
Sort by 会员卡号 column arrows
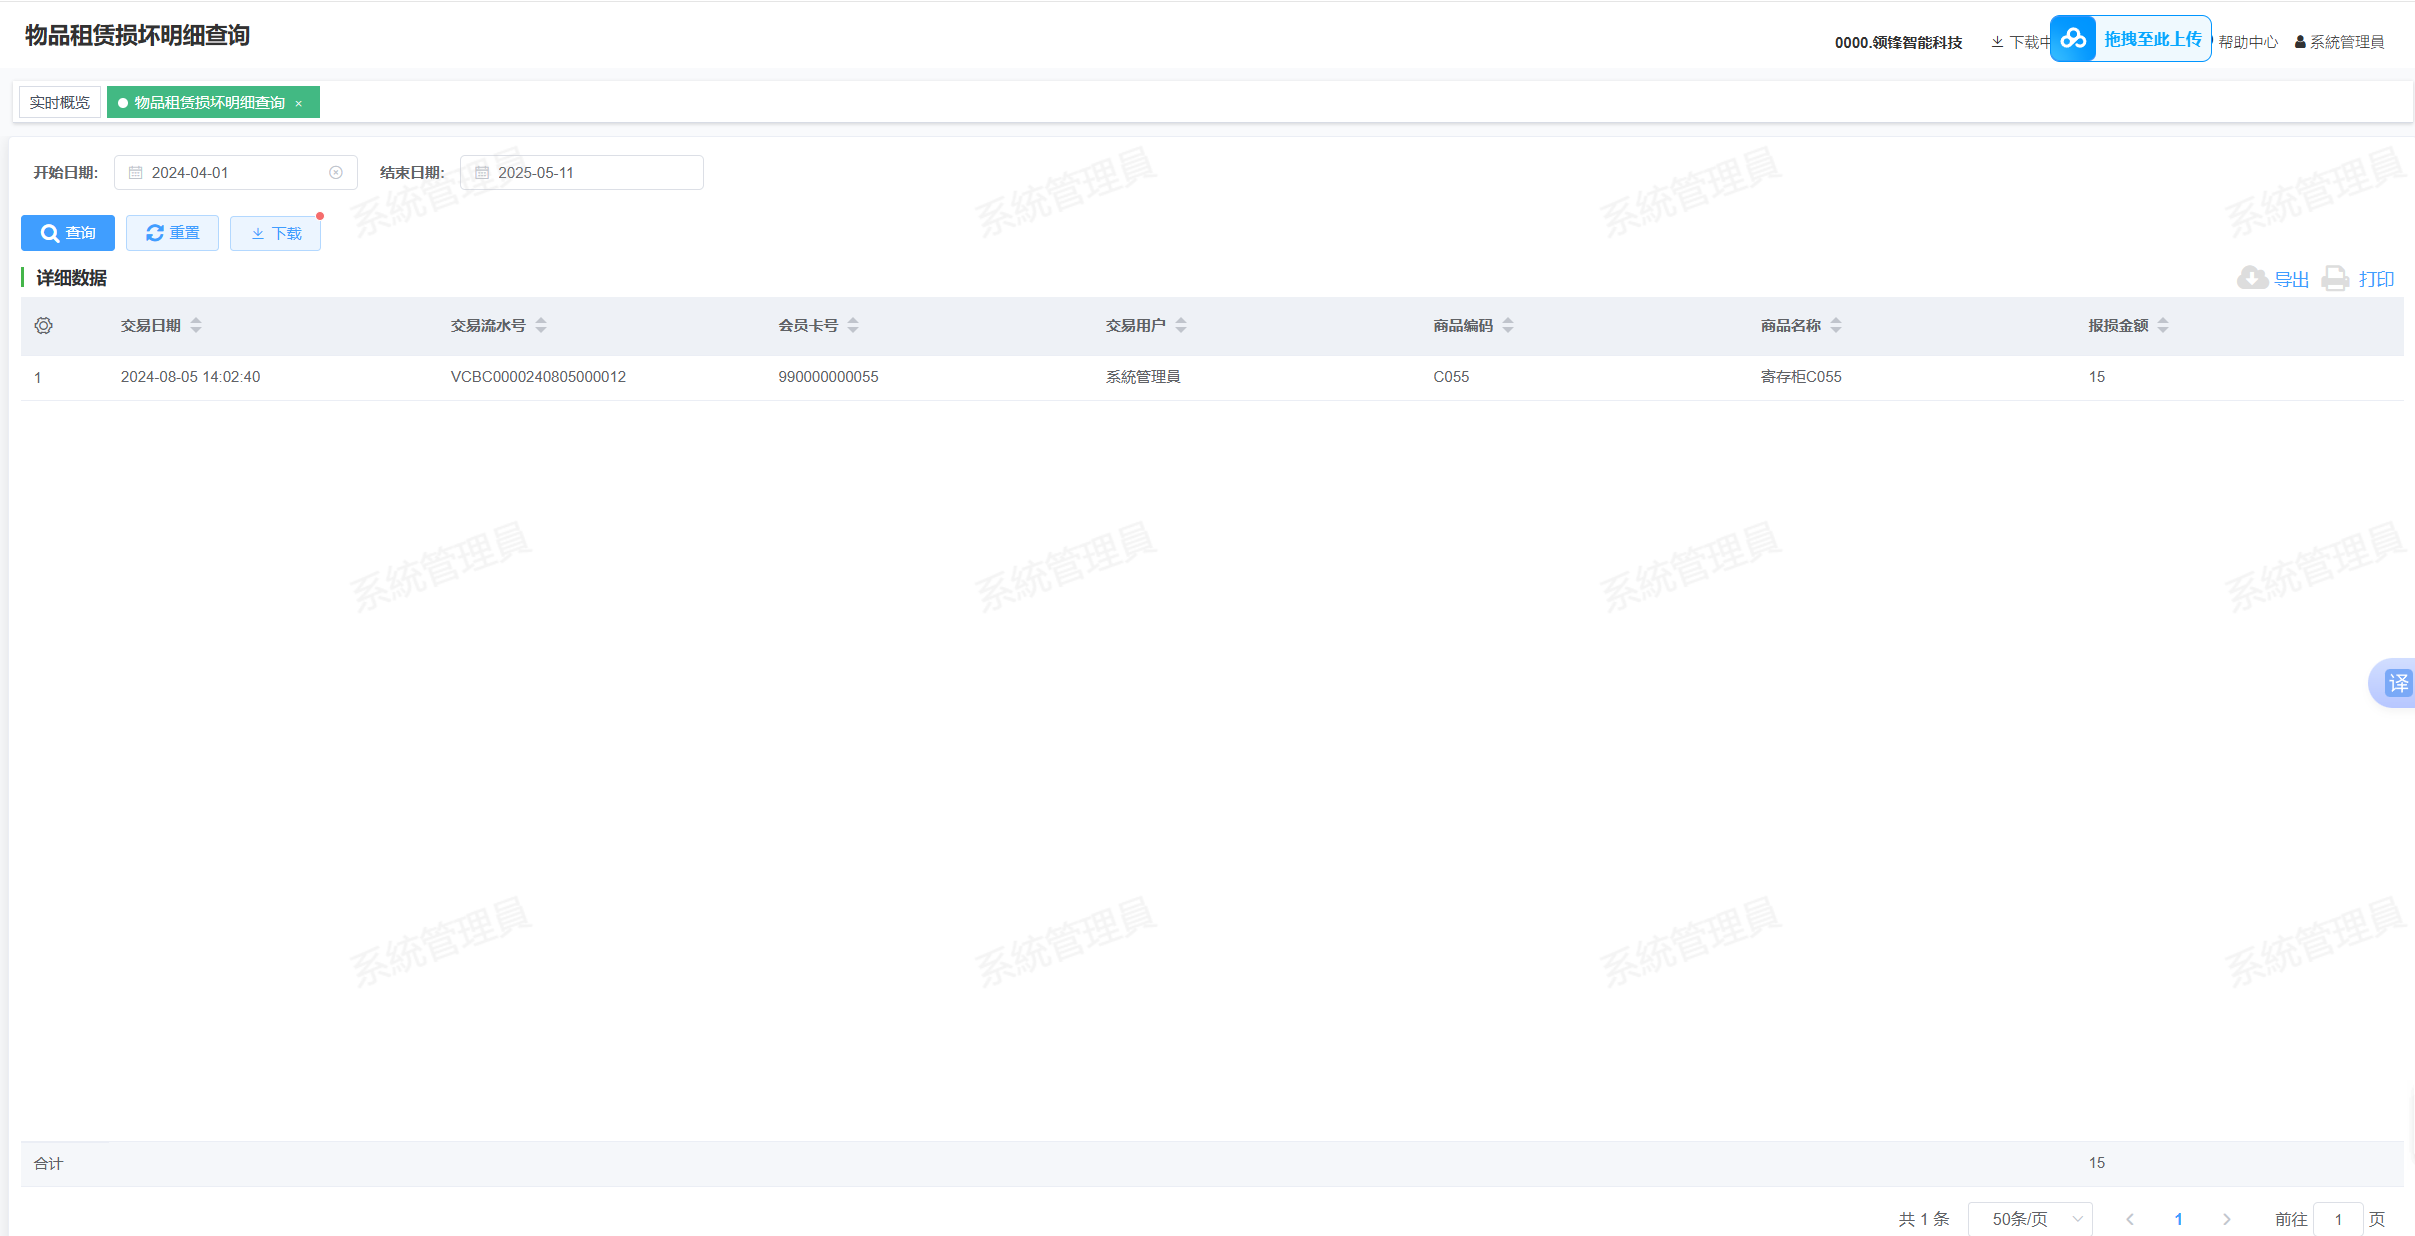(853, 325)
